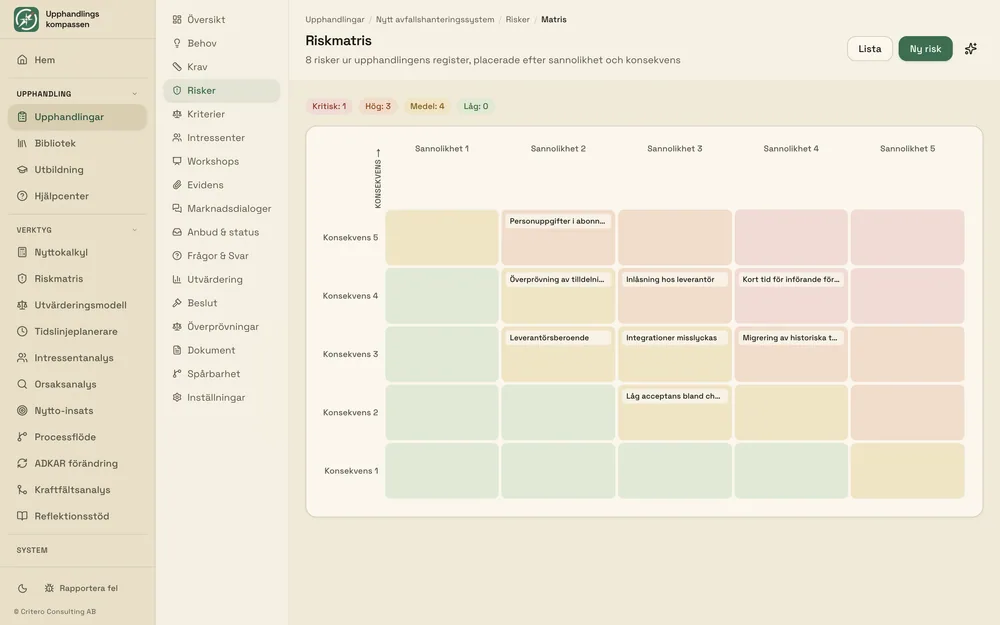The width and height of the screenshot is (1000, 625).
Task: Click the Bibliotek library icon
Action: (x=22, y=143)
